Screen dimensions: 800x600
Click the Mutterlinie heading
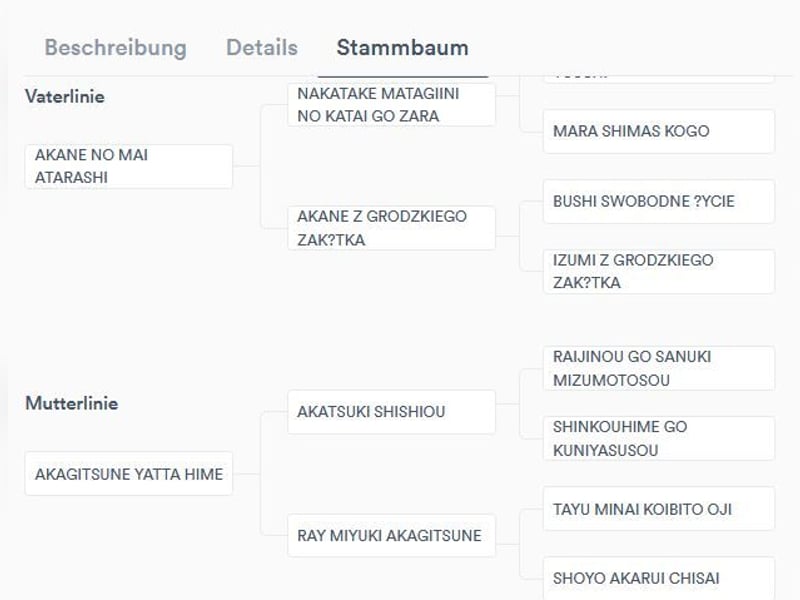(71, 403)
